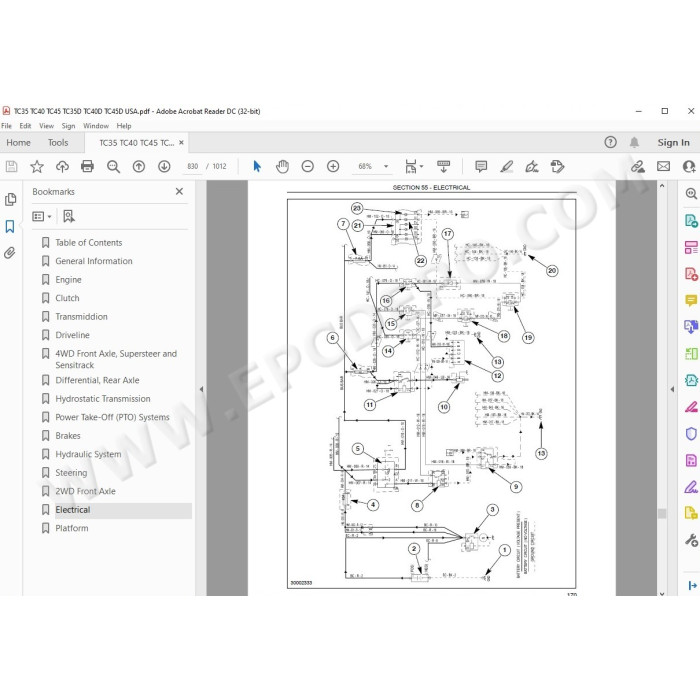Go to next page arrow
The height and width of the screenshot is (700, 700).
[x=164, y=167]
